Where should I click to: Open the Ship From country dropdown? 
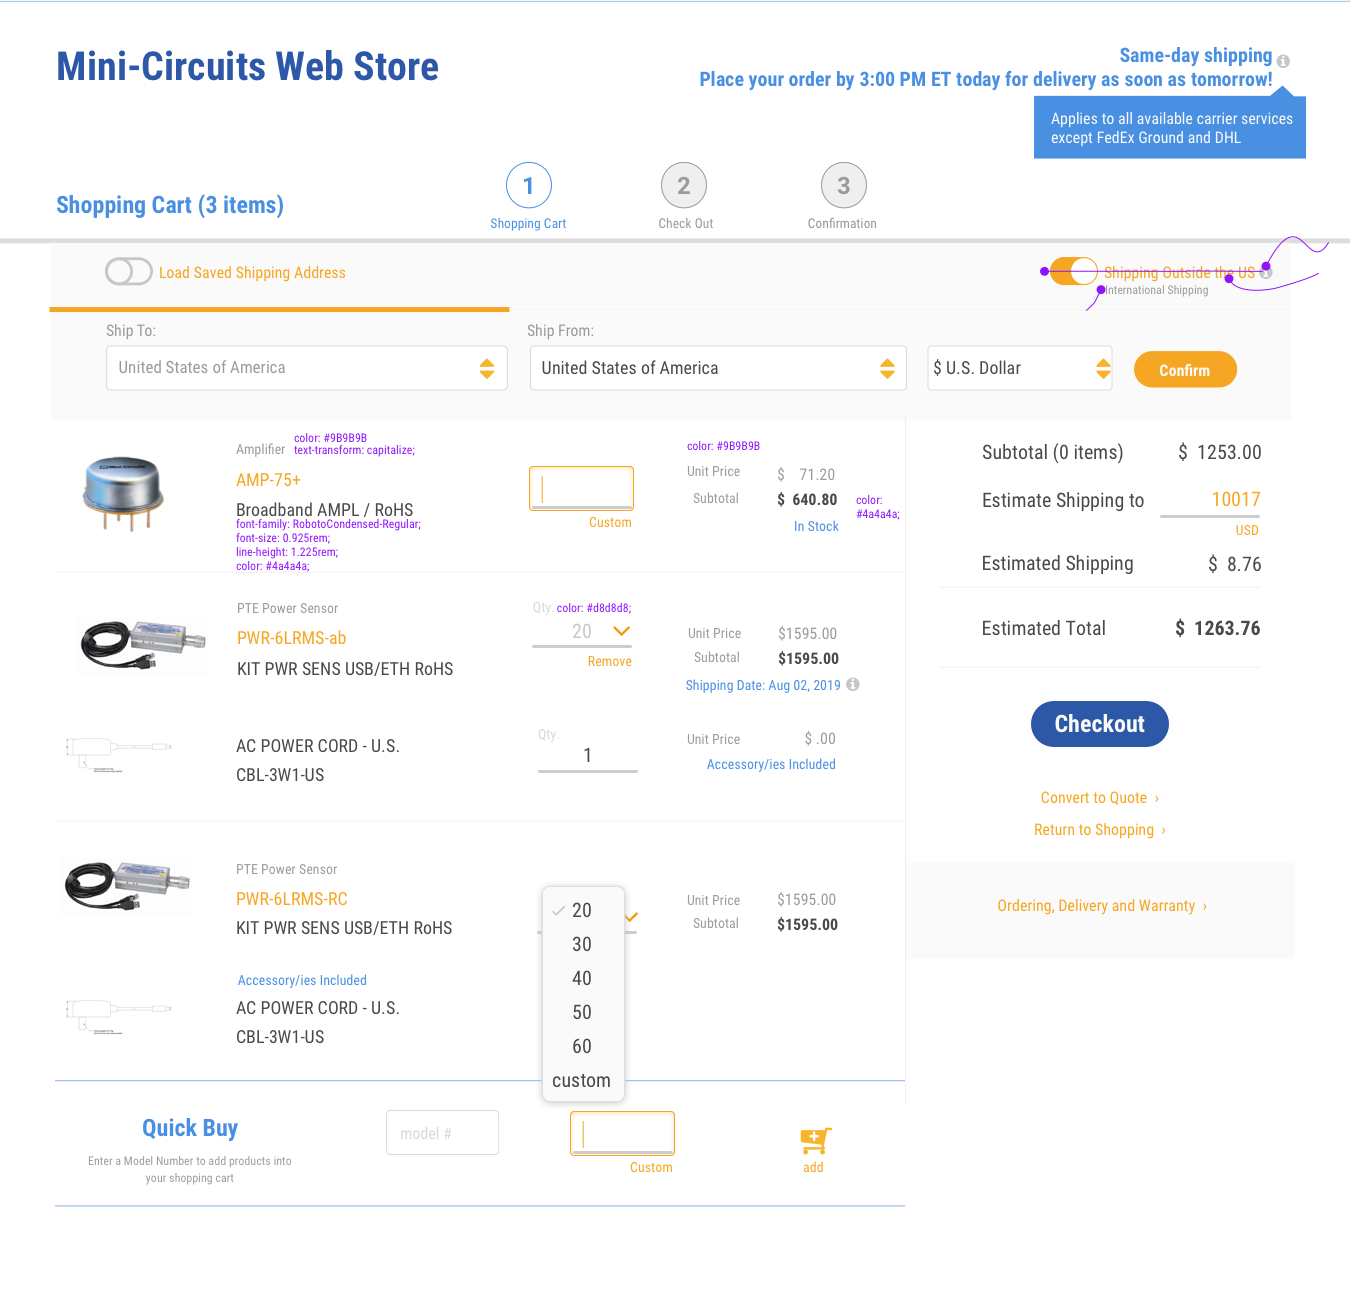tap(718, 368)
